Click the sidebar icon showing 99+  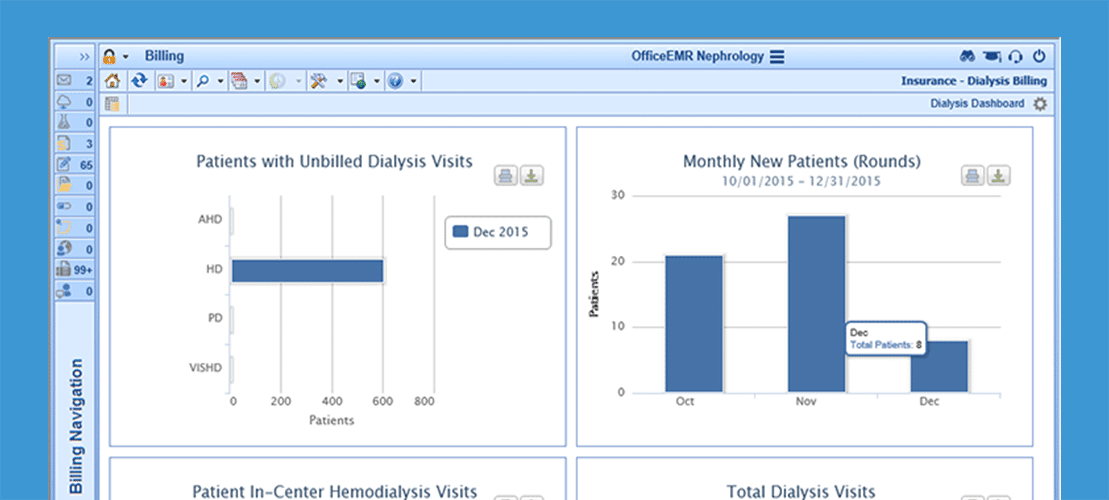click(x=64, y=269)
